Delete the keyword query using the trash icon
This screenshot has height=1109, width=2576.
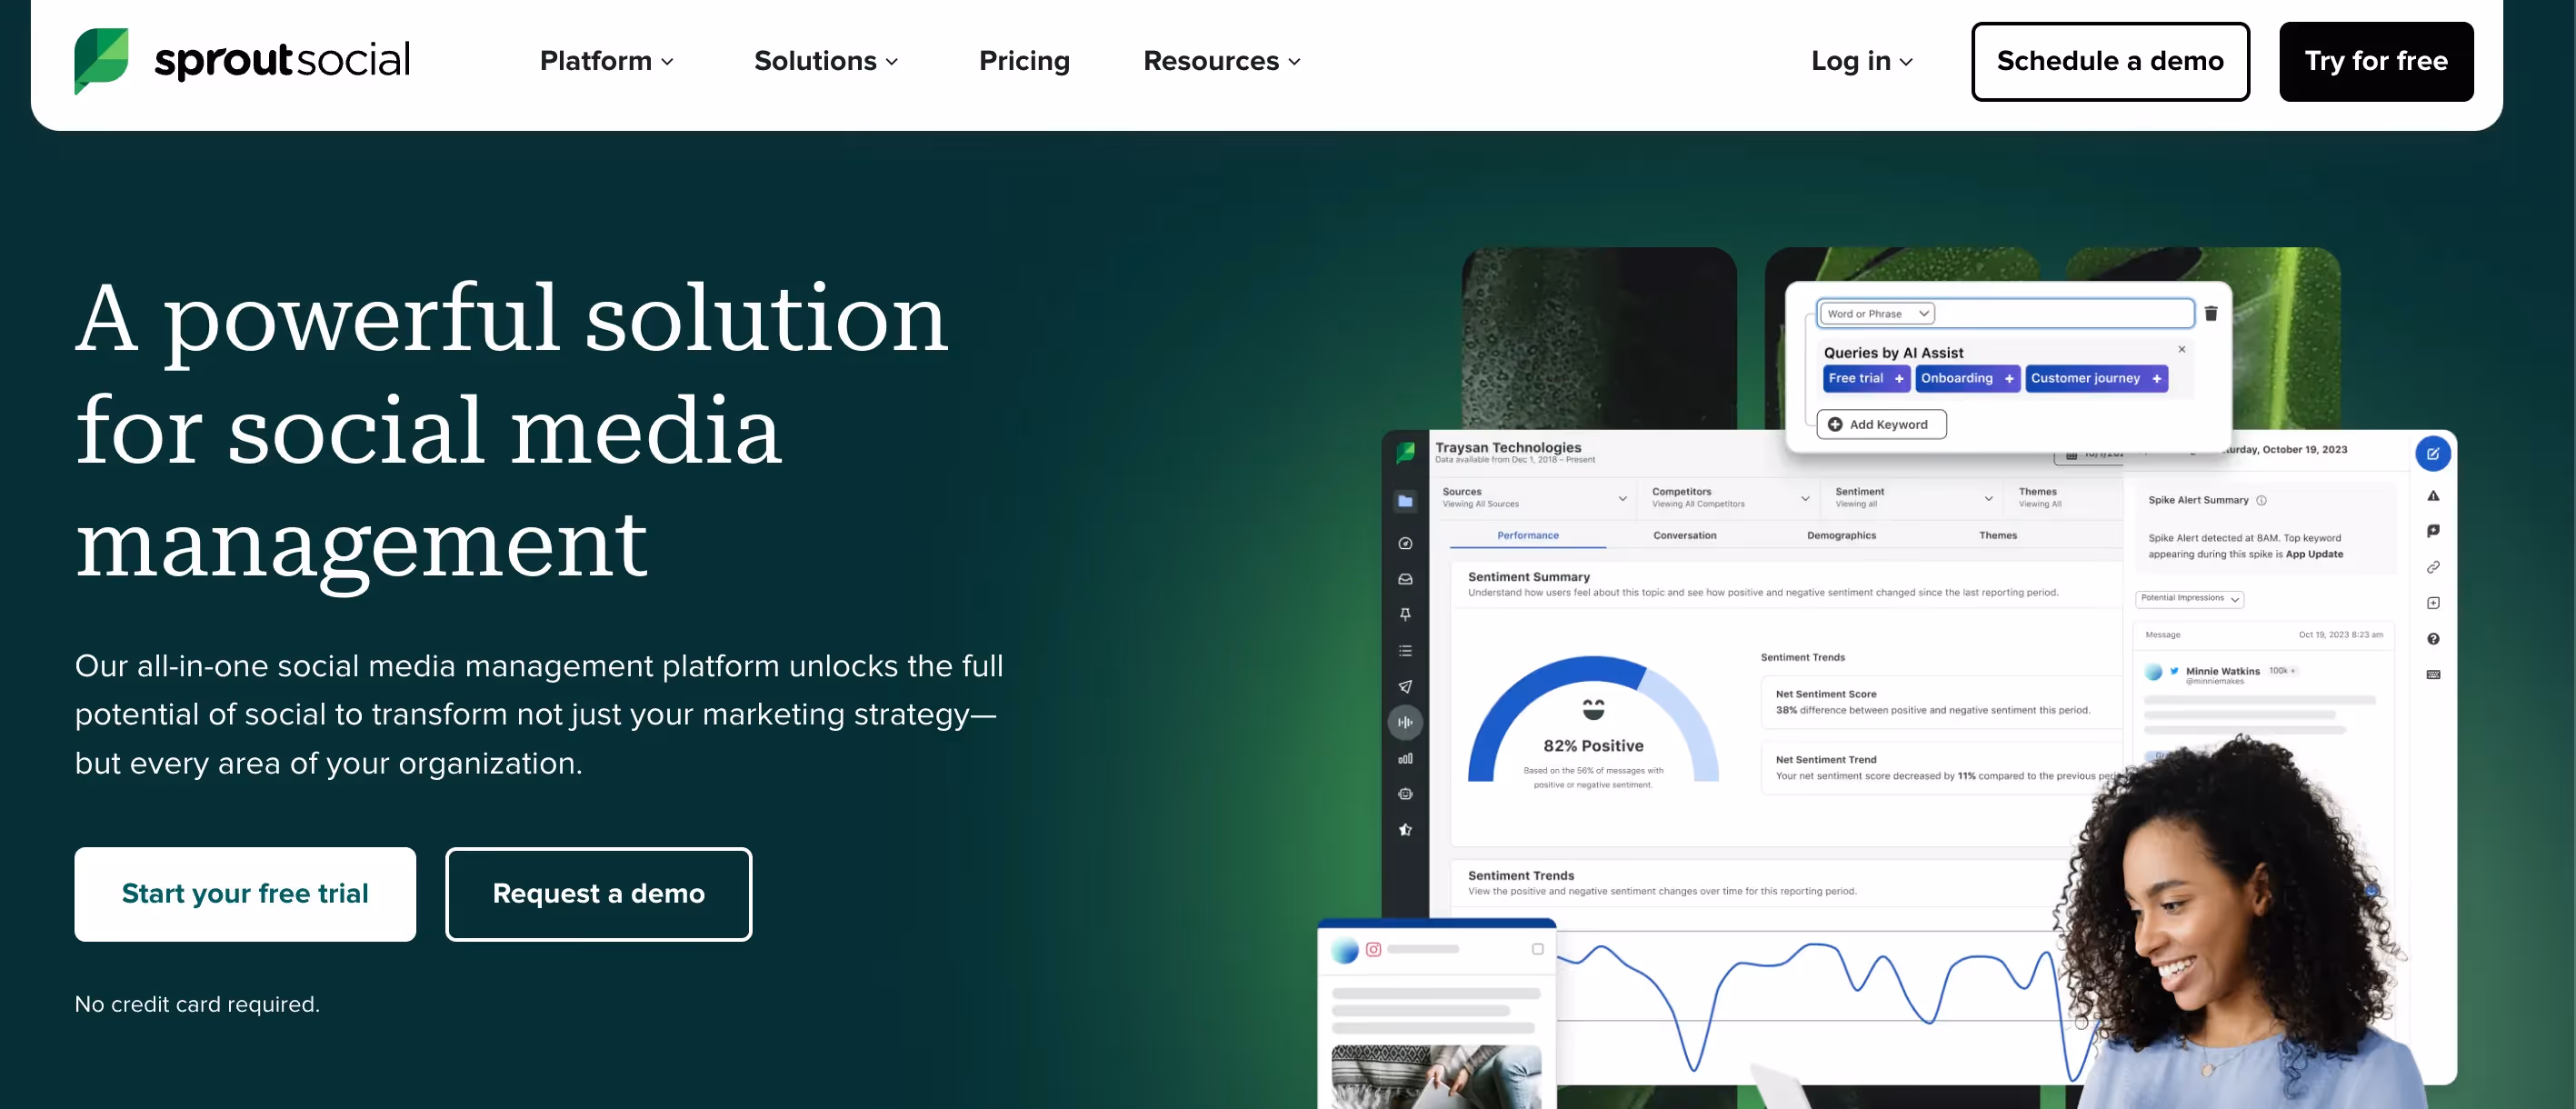pos(2211,313)
